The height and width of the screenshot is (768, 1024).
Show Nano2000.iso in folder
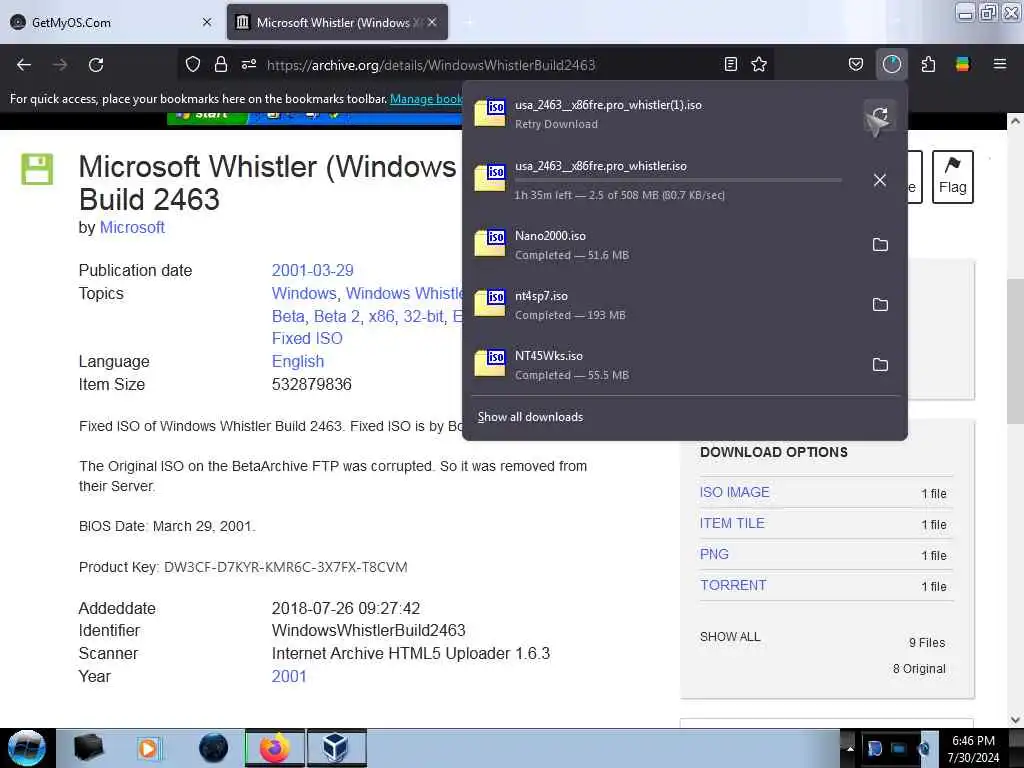pos(880,245)
